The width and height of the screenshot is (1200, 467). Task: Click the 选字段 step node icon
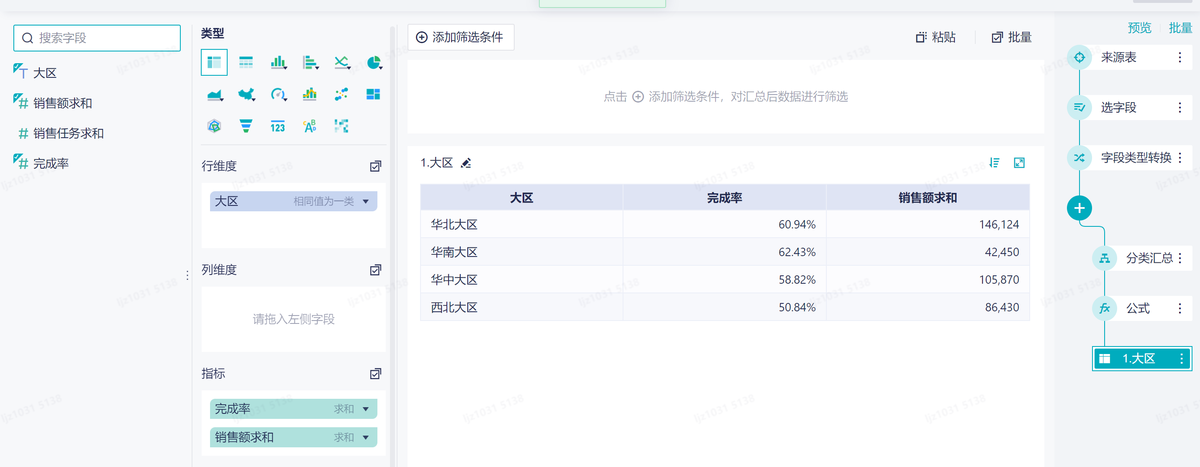coord(1079,107)
